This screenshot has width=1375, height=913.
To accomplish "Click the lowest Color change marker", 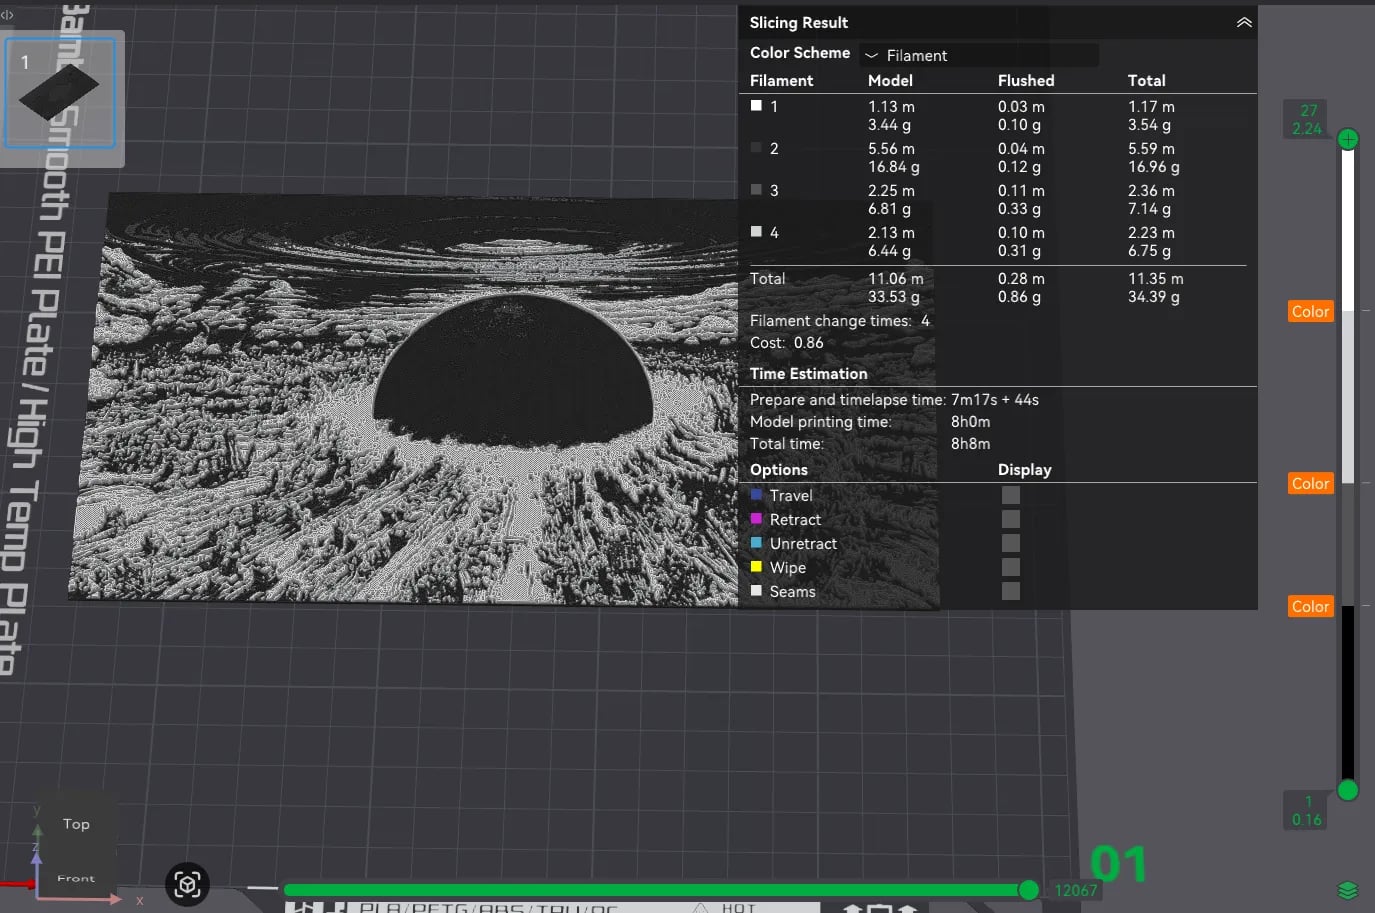I will (1310, 607).
